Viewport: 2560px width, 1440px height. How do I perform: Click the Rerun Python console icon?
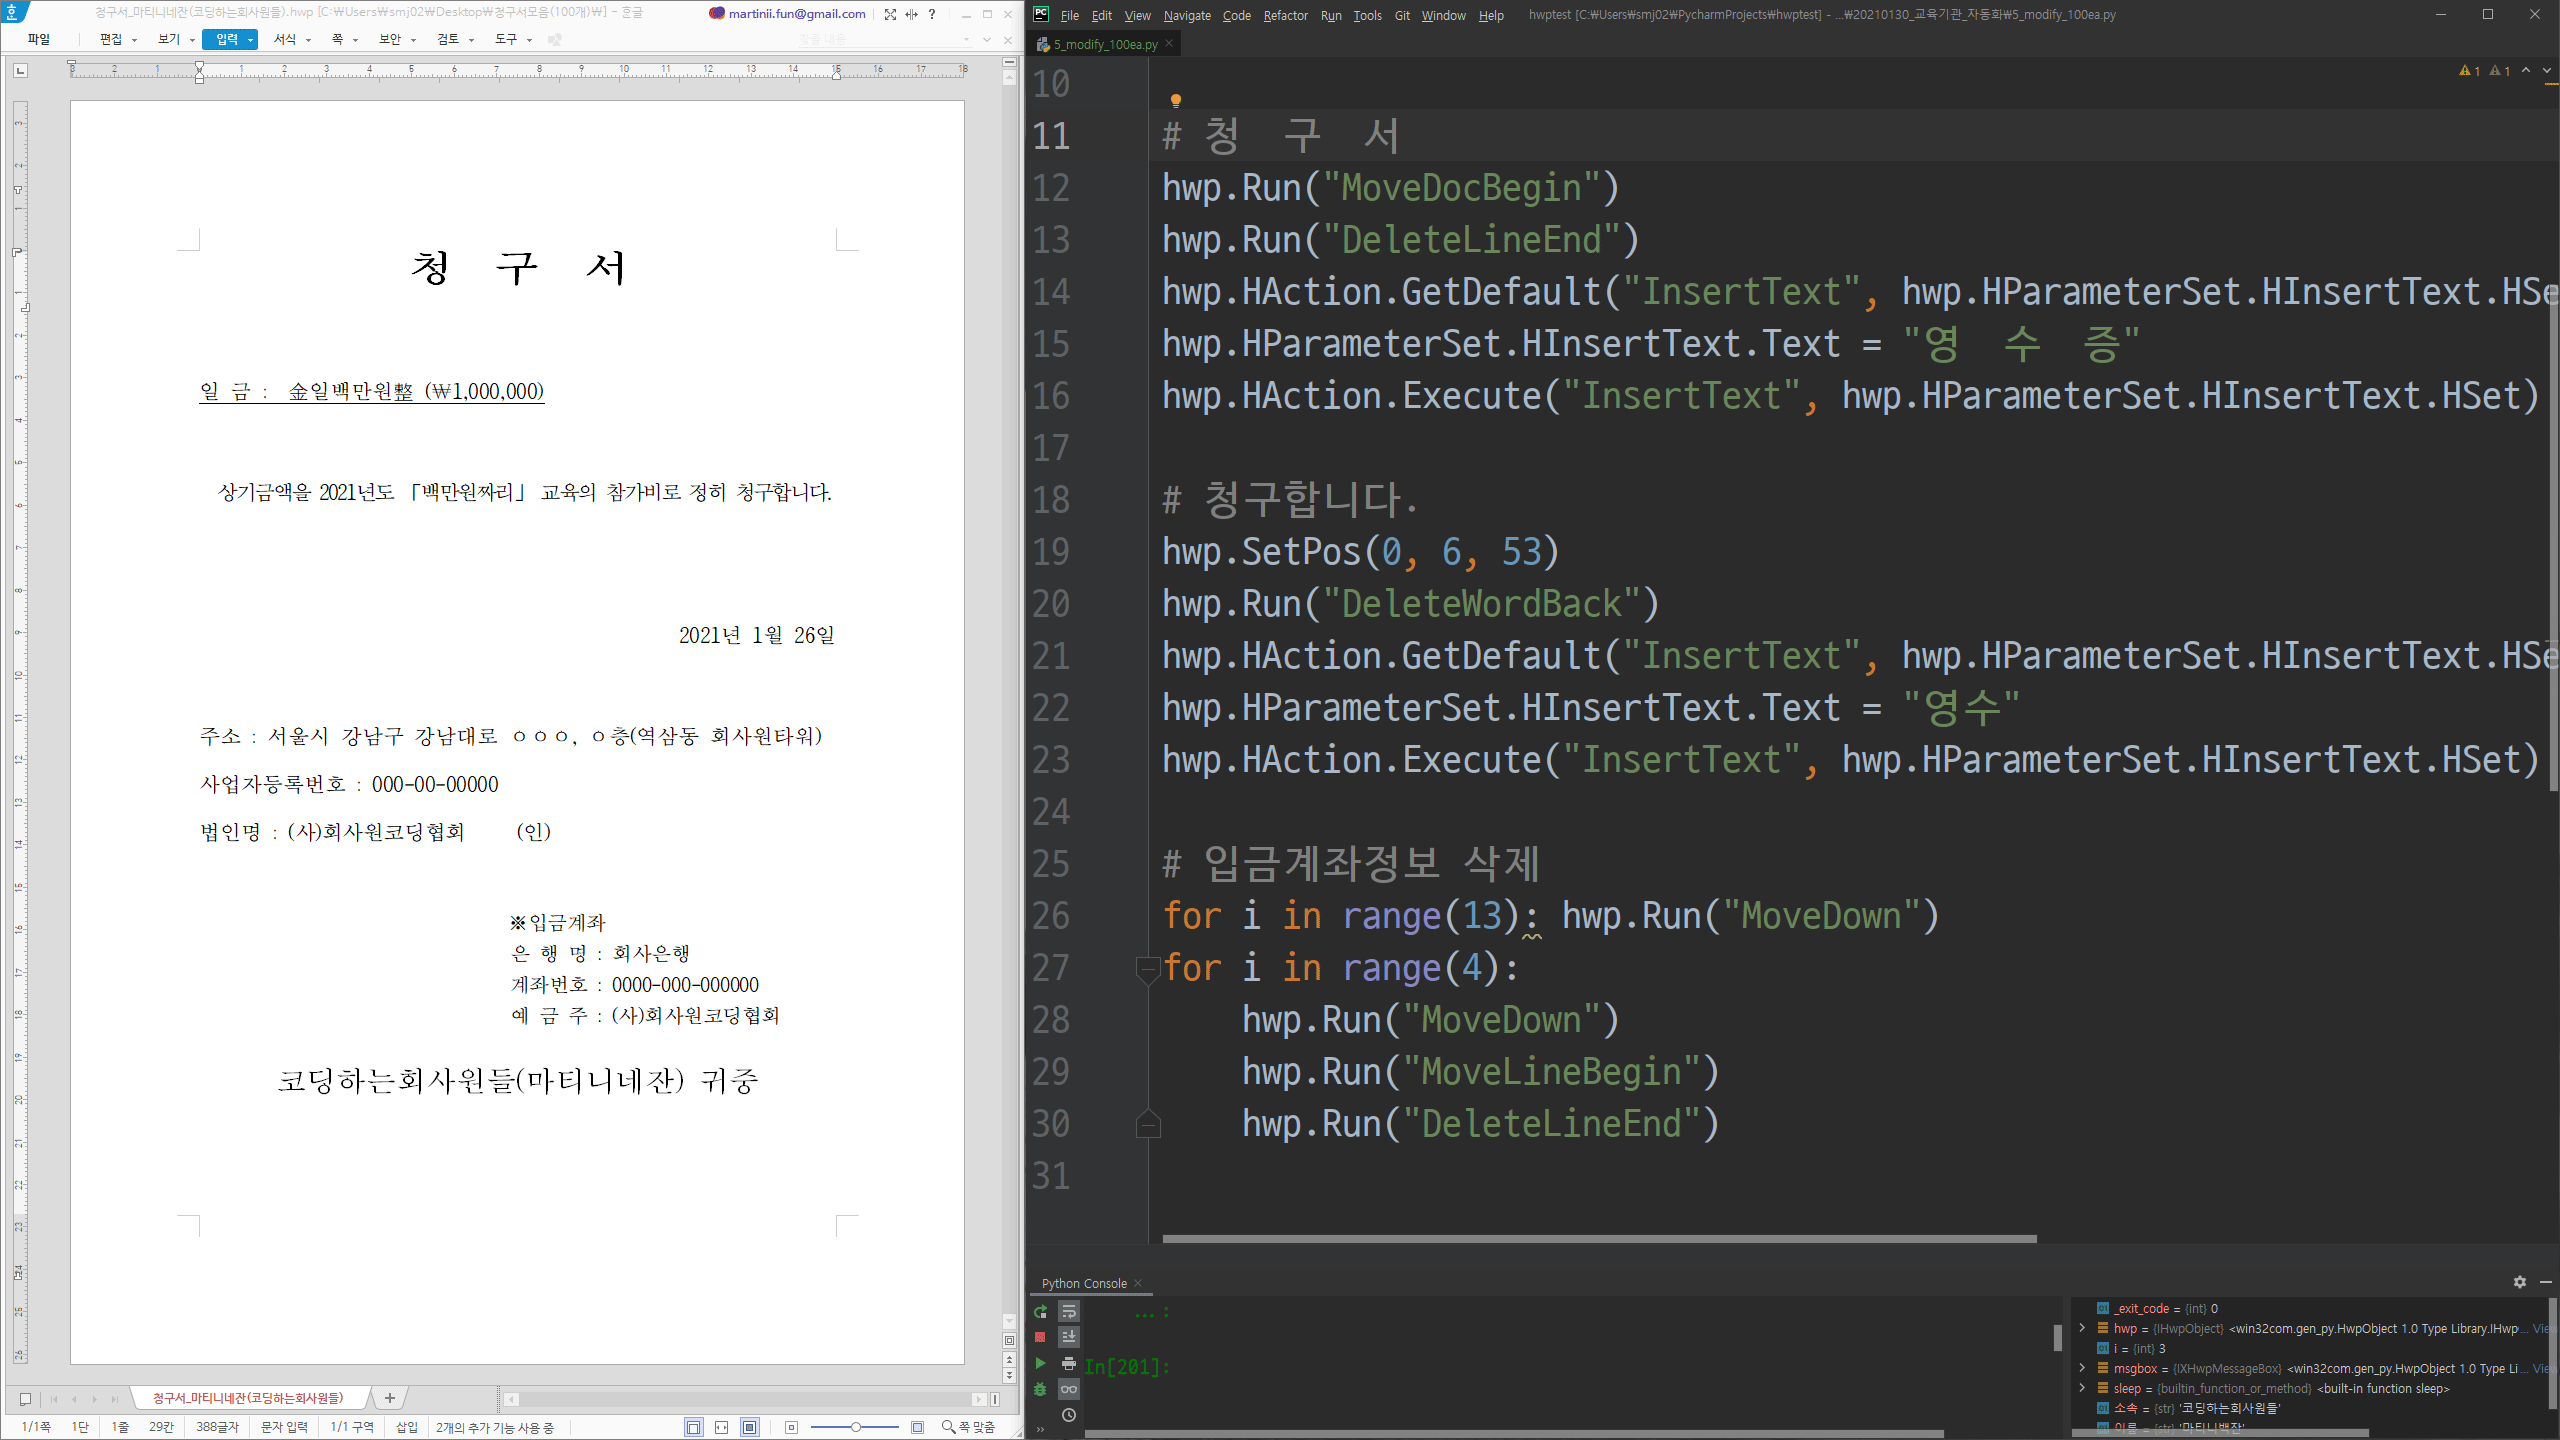point(1040,1311)
